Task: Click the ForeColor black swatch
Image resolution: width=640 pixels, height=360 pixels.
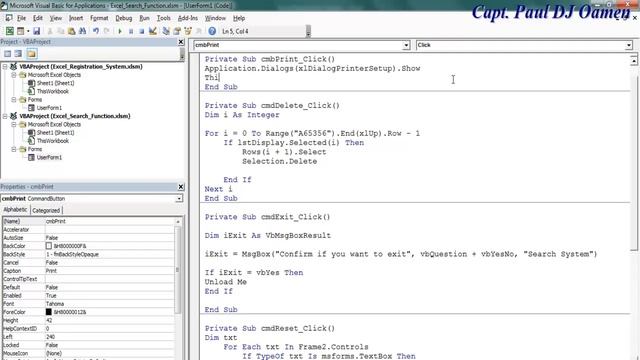Action: pos(49,312)
